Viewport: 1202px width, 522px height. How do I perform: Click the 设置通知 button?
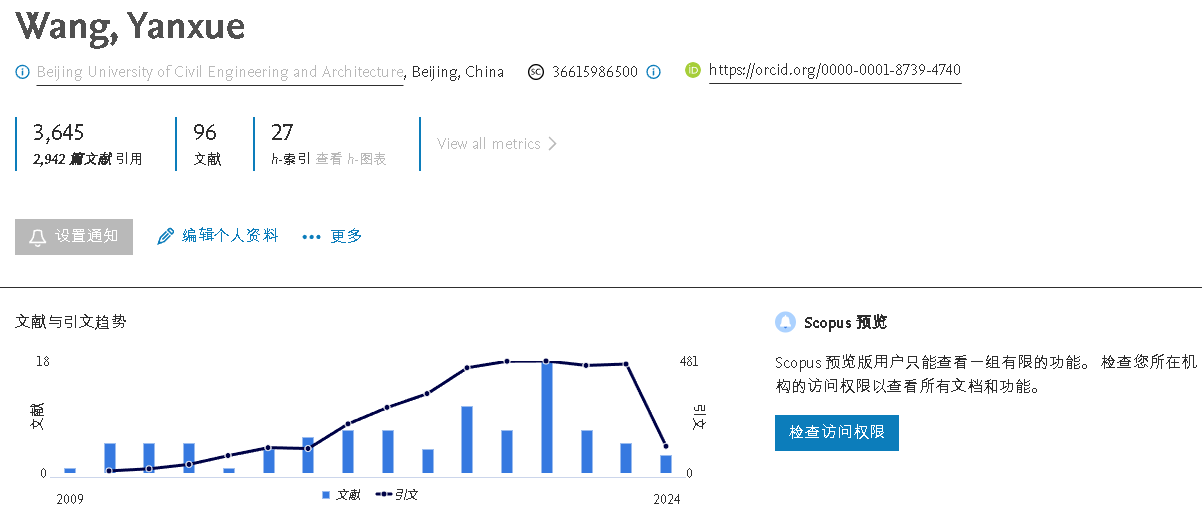click(74, 237)
